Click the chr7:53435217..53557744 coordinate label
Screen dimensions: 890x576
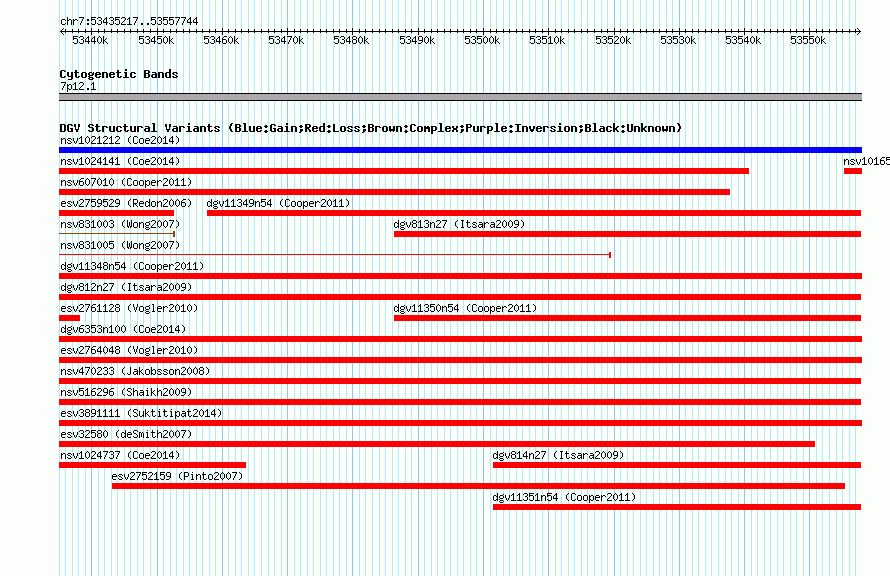(x=129, y=21)
